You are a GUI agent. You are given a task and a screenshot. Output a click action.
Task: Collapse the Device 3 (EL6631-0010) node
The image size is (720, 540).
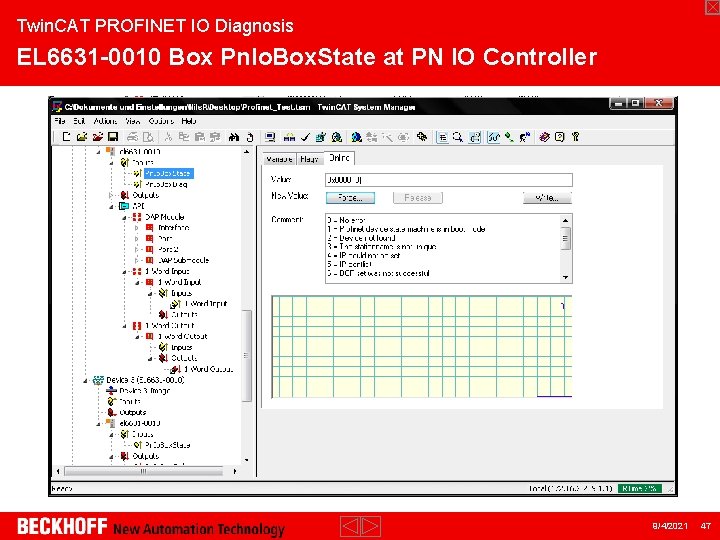pyautogui.click(x=85, y=381)
